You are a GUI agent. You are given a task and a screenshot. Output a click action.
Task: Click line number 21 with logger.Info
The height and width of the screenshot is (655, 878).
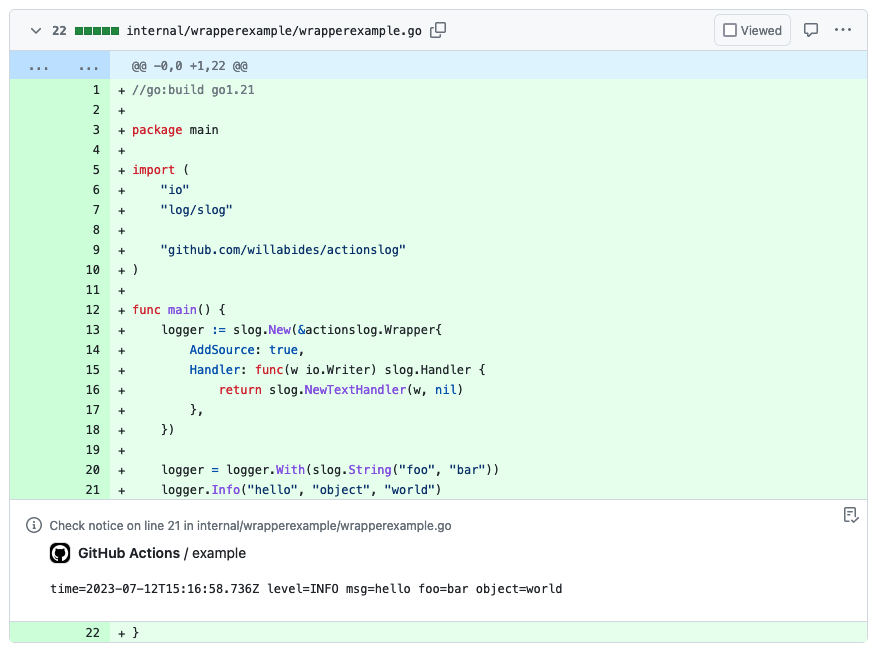click(x=93, y=490)
